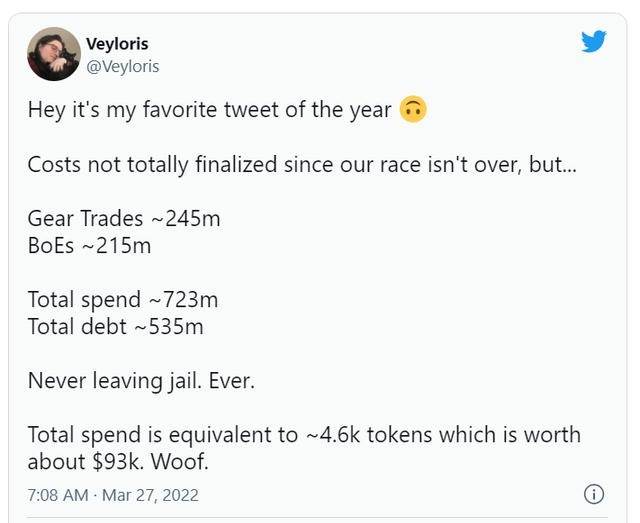Open the @Veyloris handle link

pos(123,66)
